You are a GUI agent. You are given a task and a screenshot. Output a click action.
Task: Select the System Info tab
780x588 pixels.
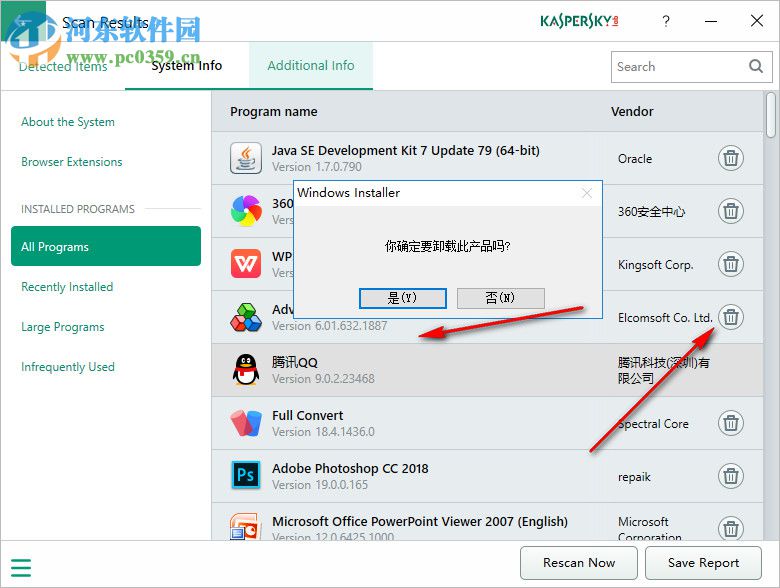(x=187, y=66)
